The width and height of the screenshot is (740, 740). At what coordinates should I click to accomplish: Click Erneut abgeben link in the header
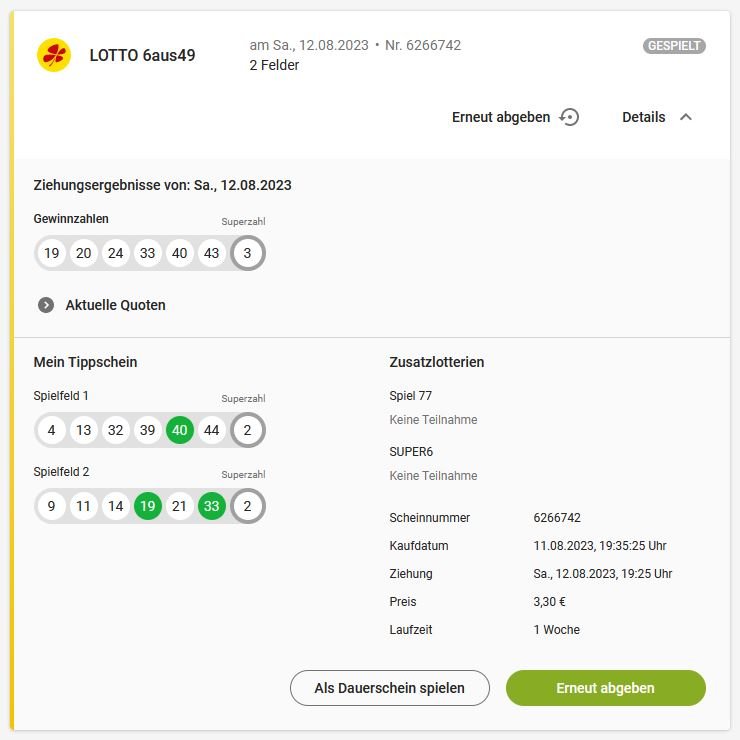pos(501,117)
